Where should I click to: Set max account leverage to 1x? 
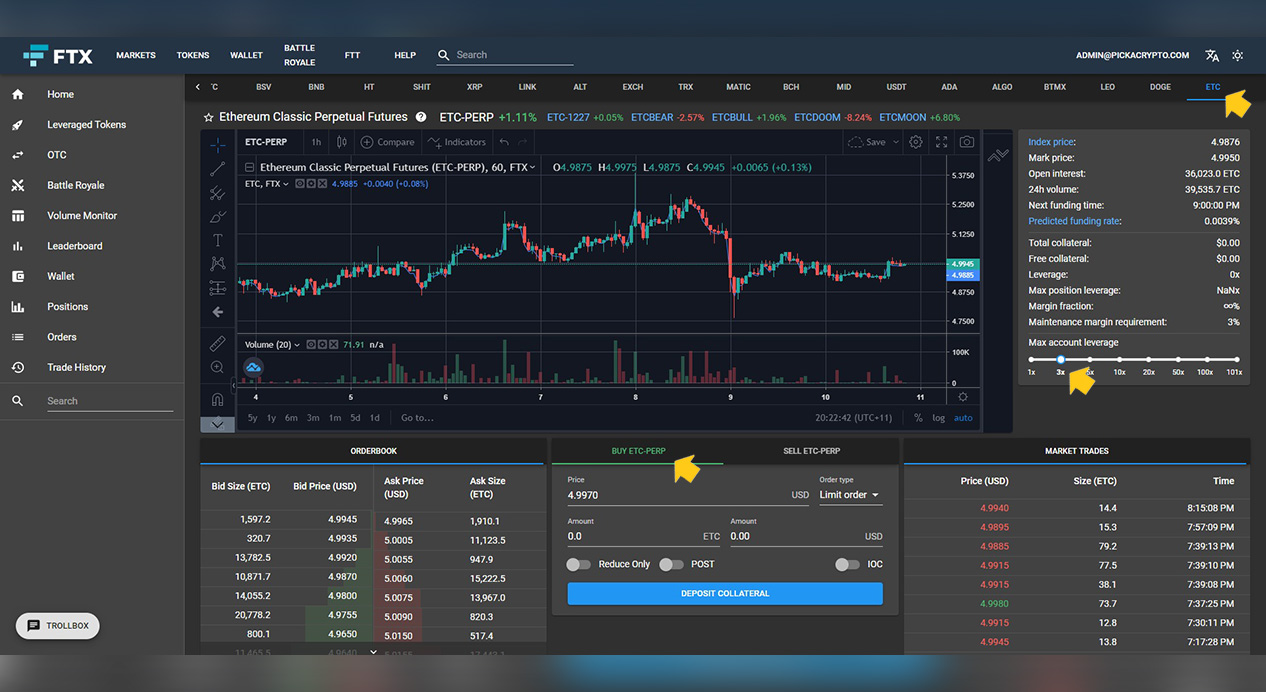(x=1031, y=360)
